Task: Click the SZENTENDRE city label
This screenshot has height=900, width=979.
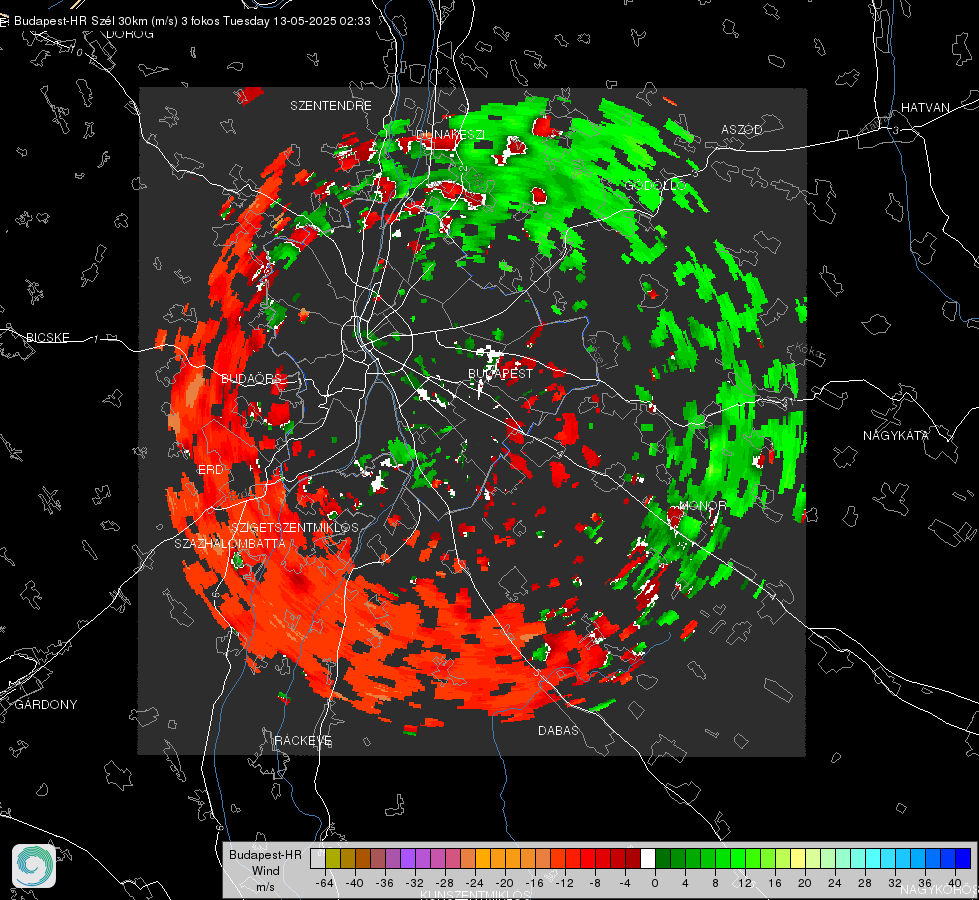Action: coord(331,106)
